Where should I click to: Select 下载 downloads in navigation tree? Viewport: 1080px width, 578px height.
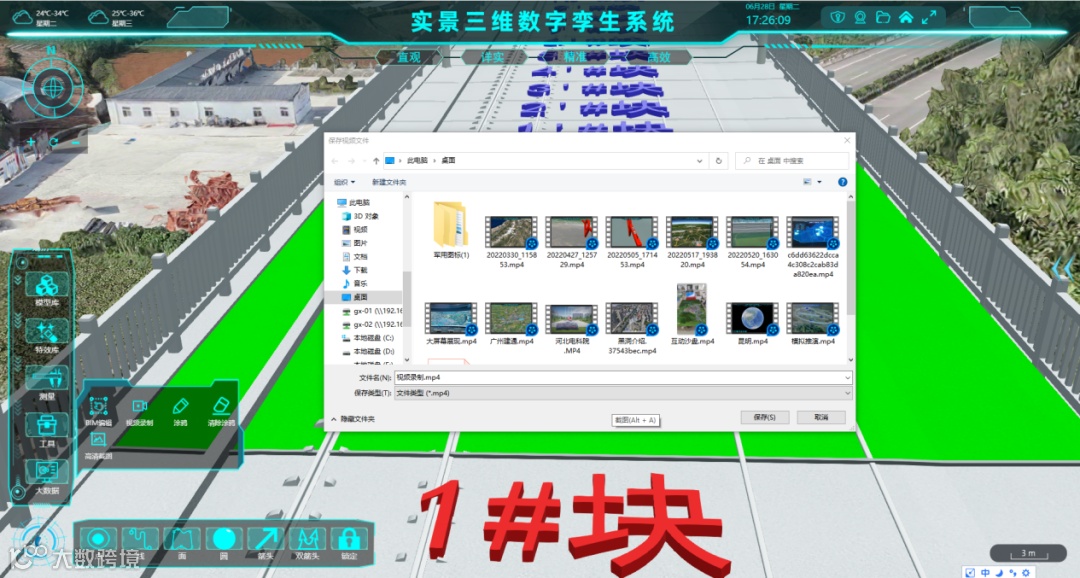coord(355,270)
